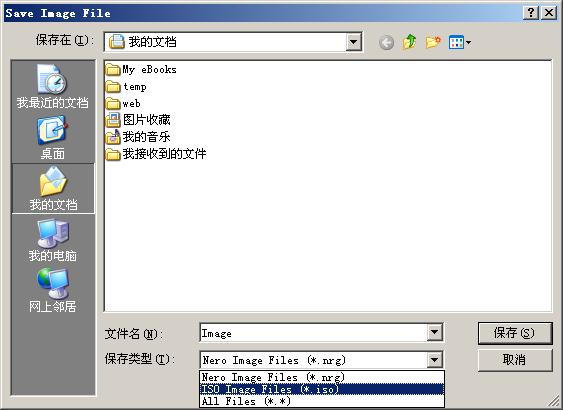The height and width of the screenshot is (410, 563).
Task: Click the 取消 cancel button
Action: click(x=515, y=360)
